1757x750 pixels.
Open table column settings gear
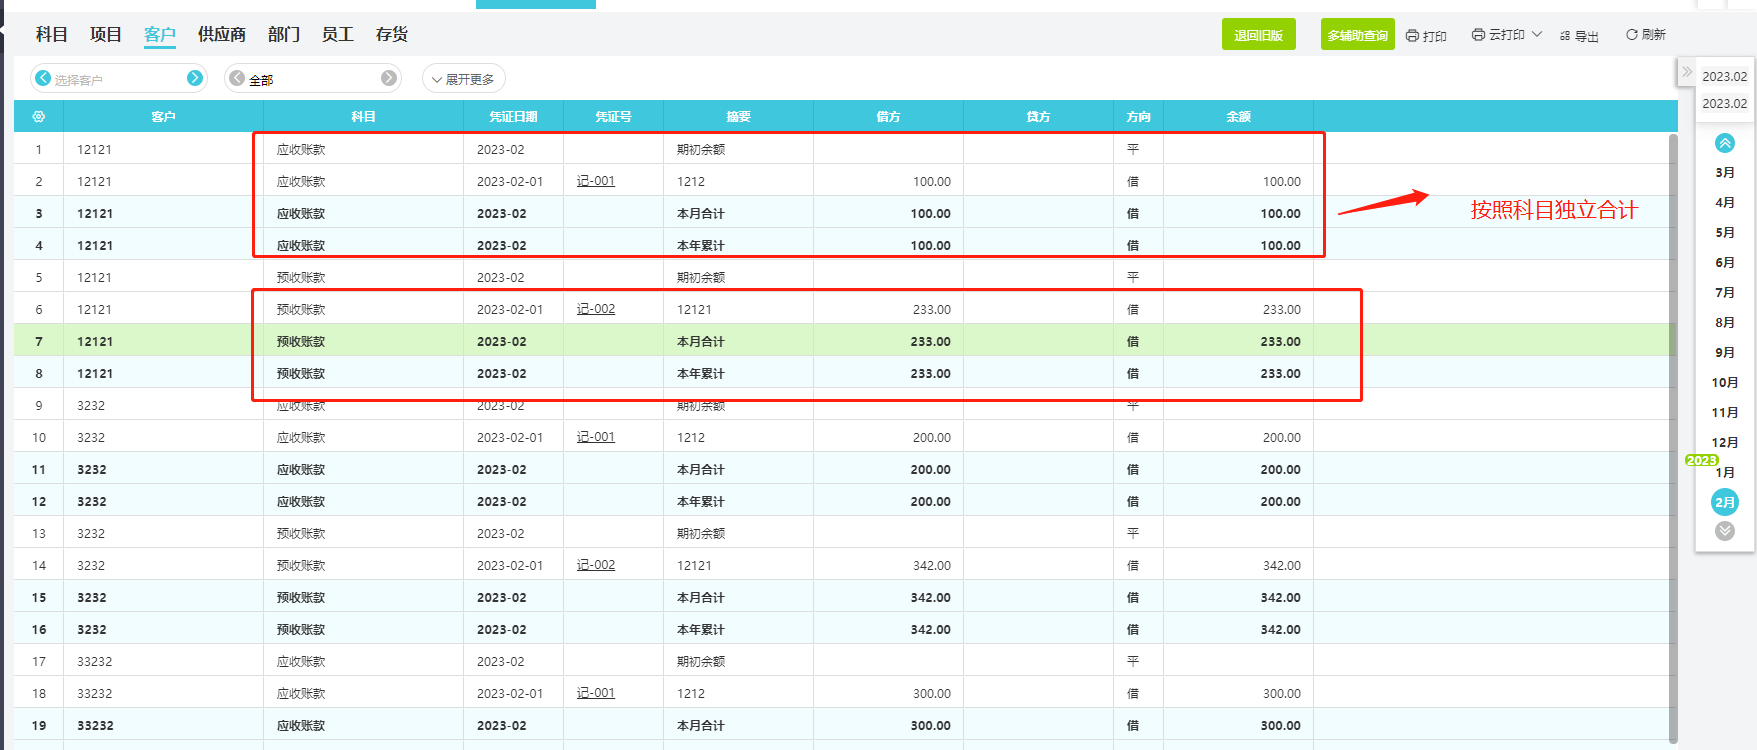(39, 117)
